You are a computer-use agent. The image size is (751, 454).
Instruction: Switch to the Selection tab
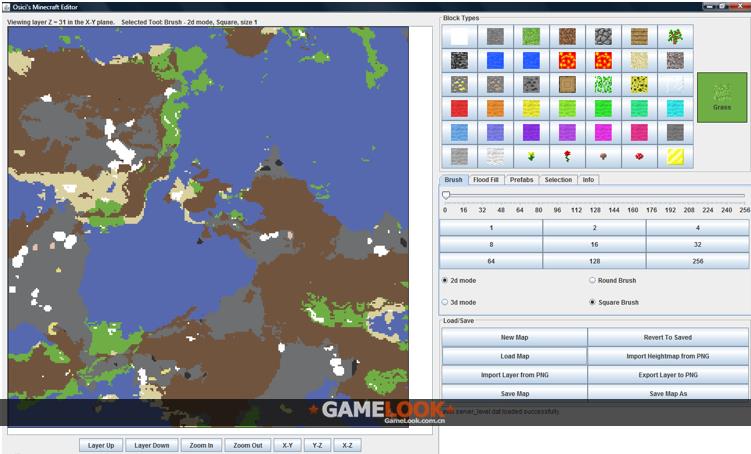pyautogui.click(x=558, y=180)
